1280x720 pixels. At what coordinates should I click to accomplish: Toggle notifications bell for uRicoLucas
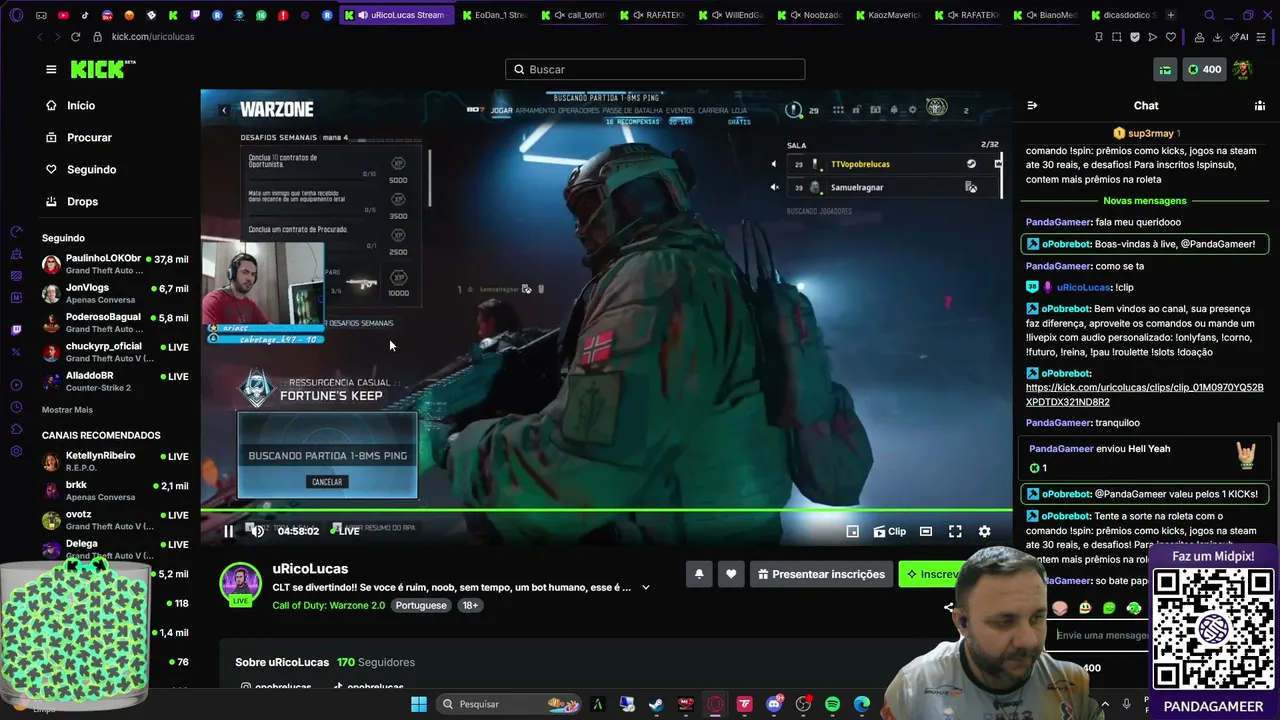[x=699, y=574]
